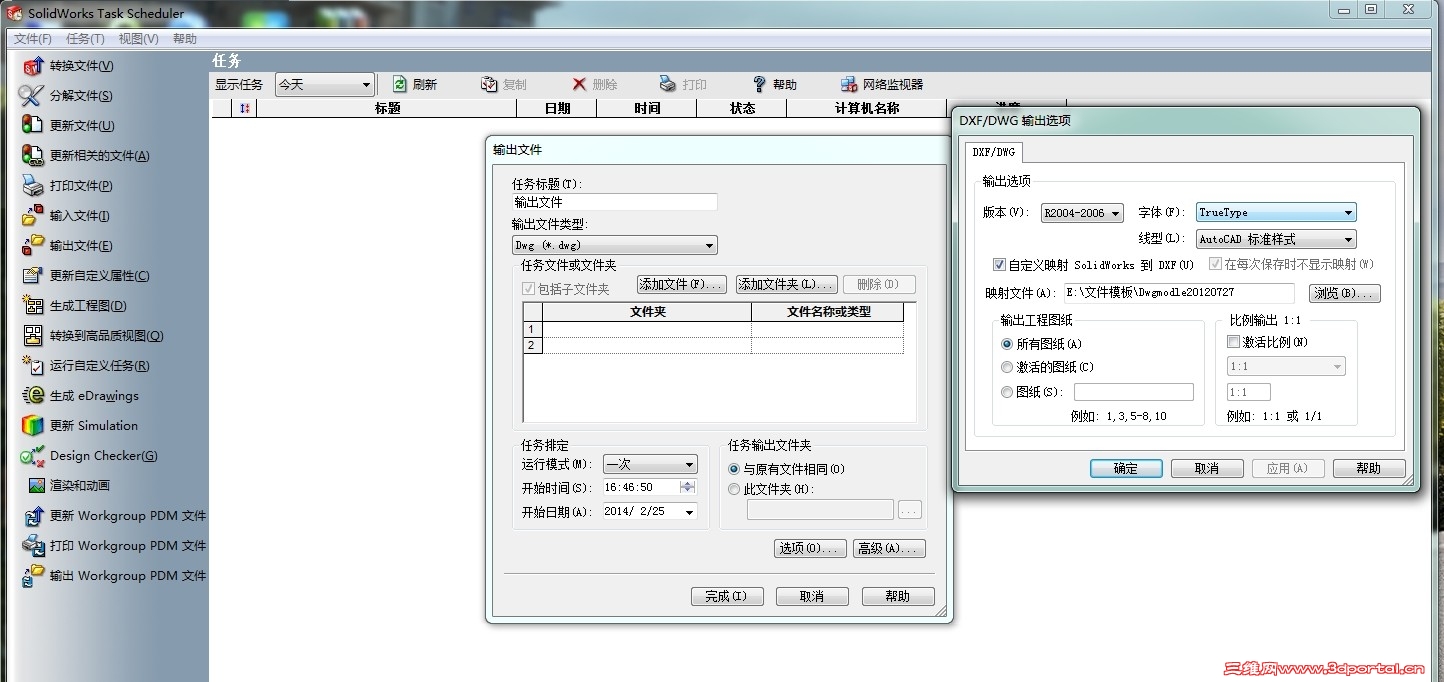Open 文件(F) menu

pyautogui.click(x=33, y=39)
